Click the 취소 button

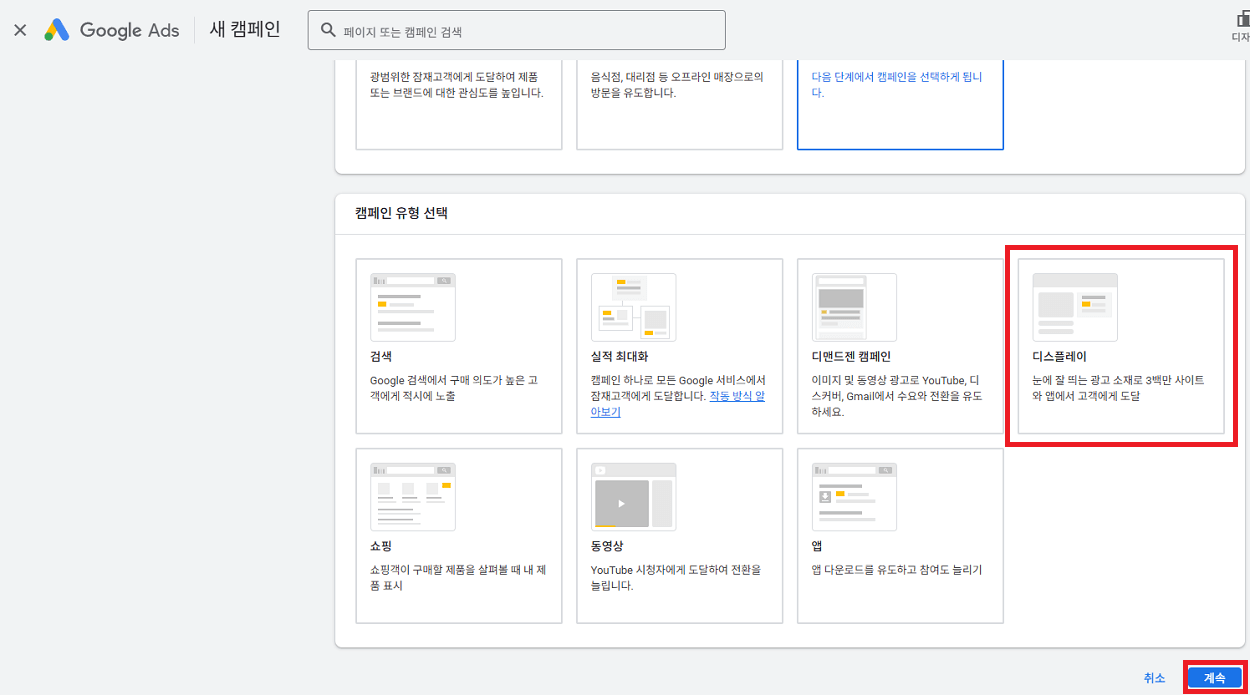1154,678
